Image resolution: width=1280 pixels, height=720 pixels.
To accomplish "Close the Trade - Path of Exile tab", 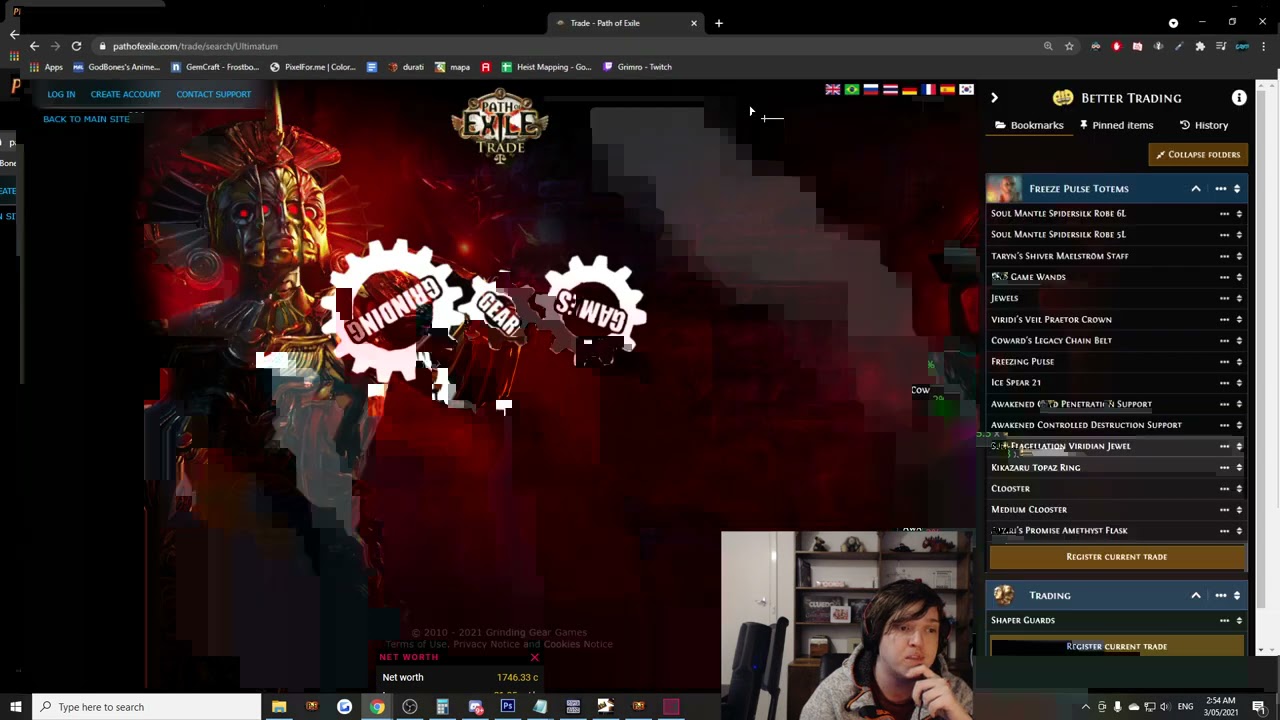I will 693,23.
